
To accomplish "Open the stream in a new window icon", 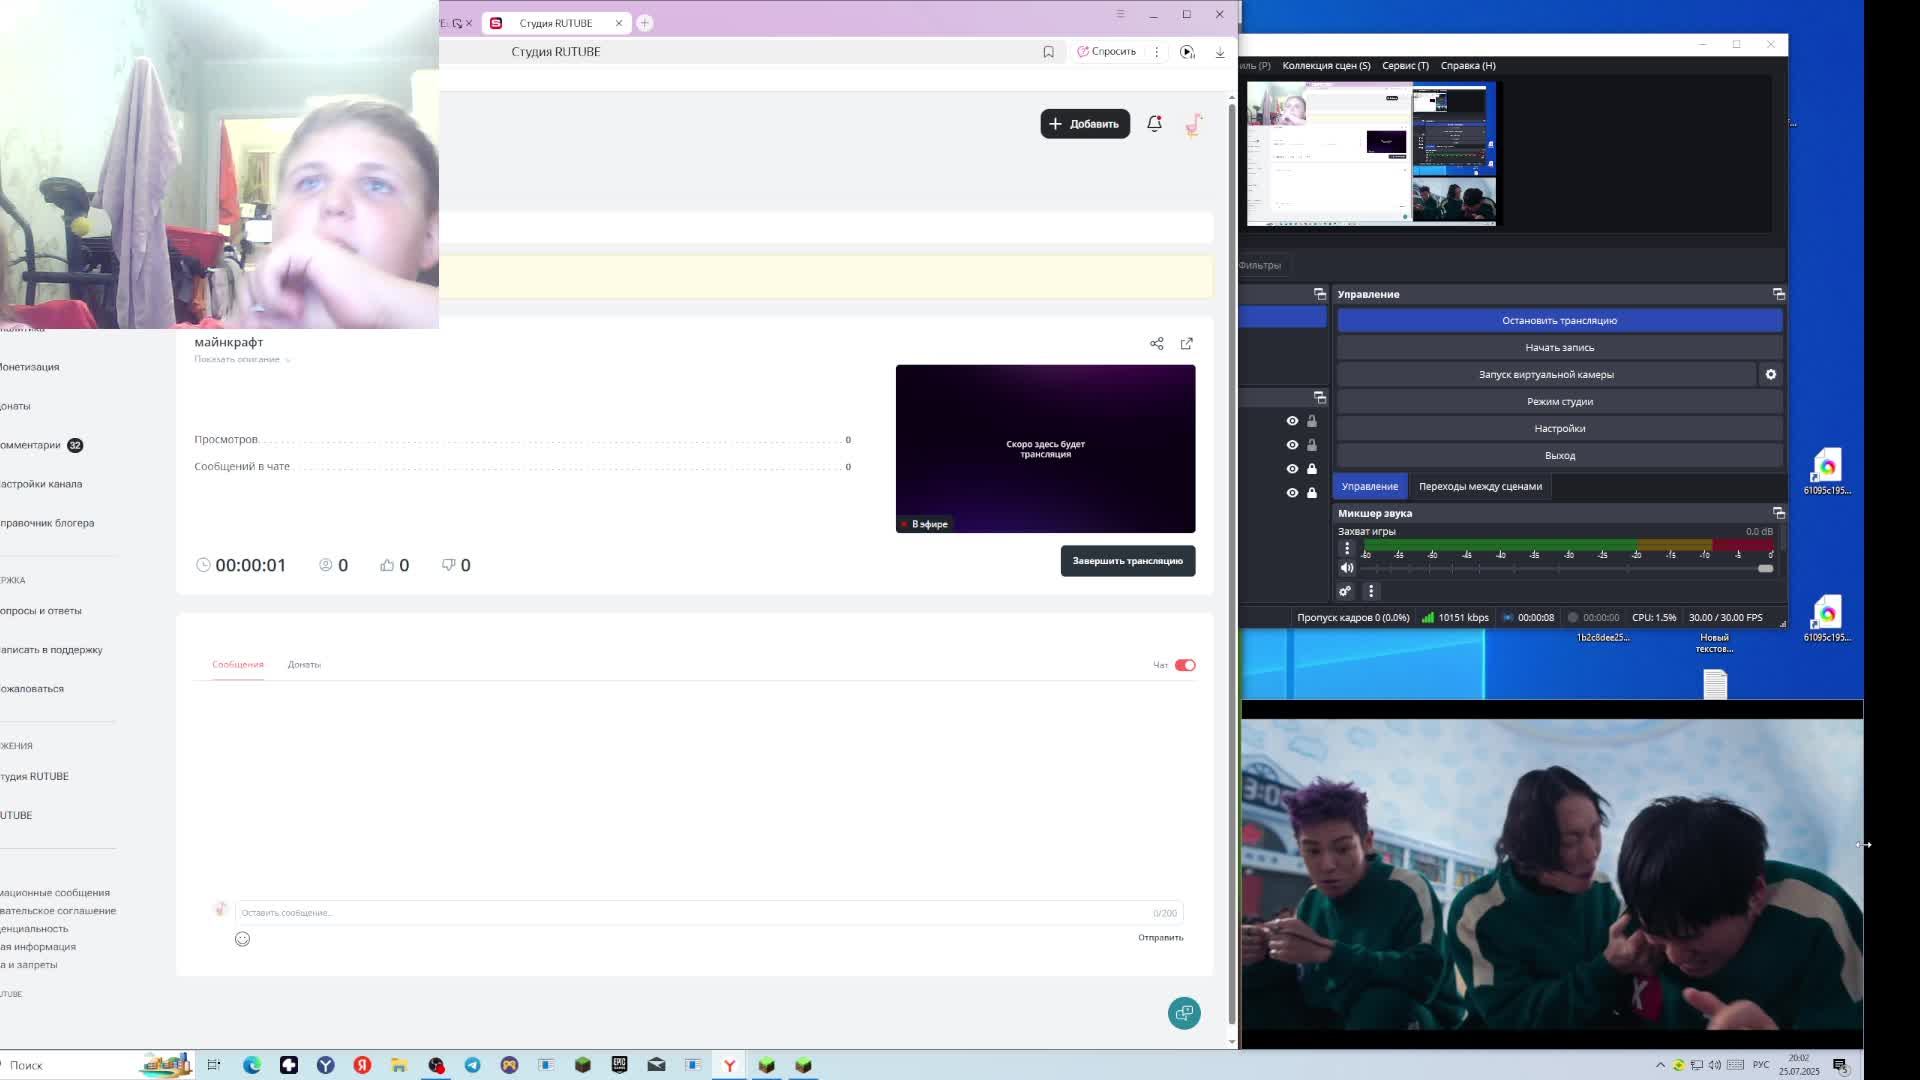I will (x=1186, y=344).
